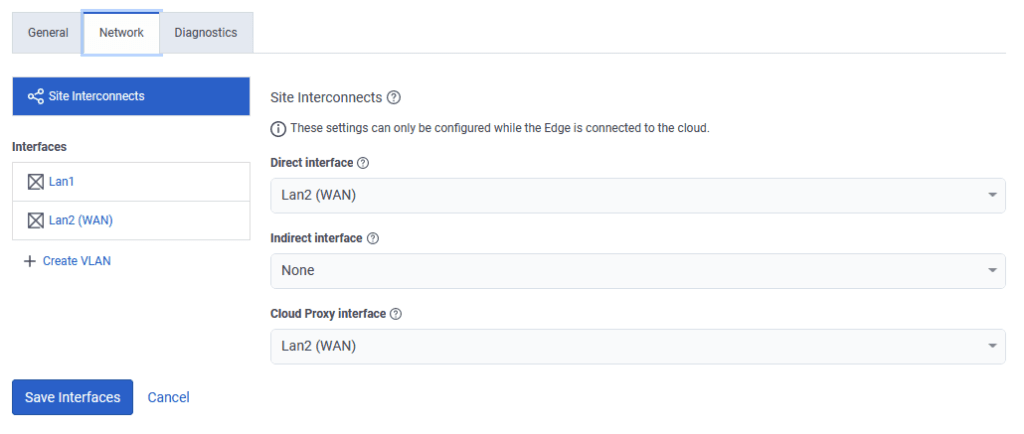
Task: Open the Site Interconnects heading help icon
Action: [394, 98]
